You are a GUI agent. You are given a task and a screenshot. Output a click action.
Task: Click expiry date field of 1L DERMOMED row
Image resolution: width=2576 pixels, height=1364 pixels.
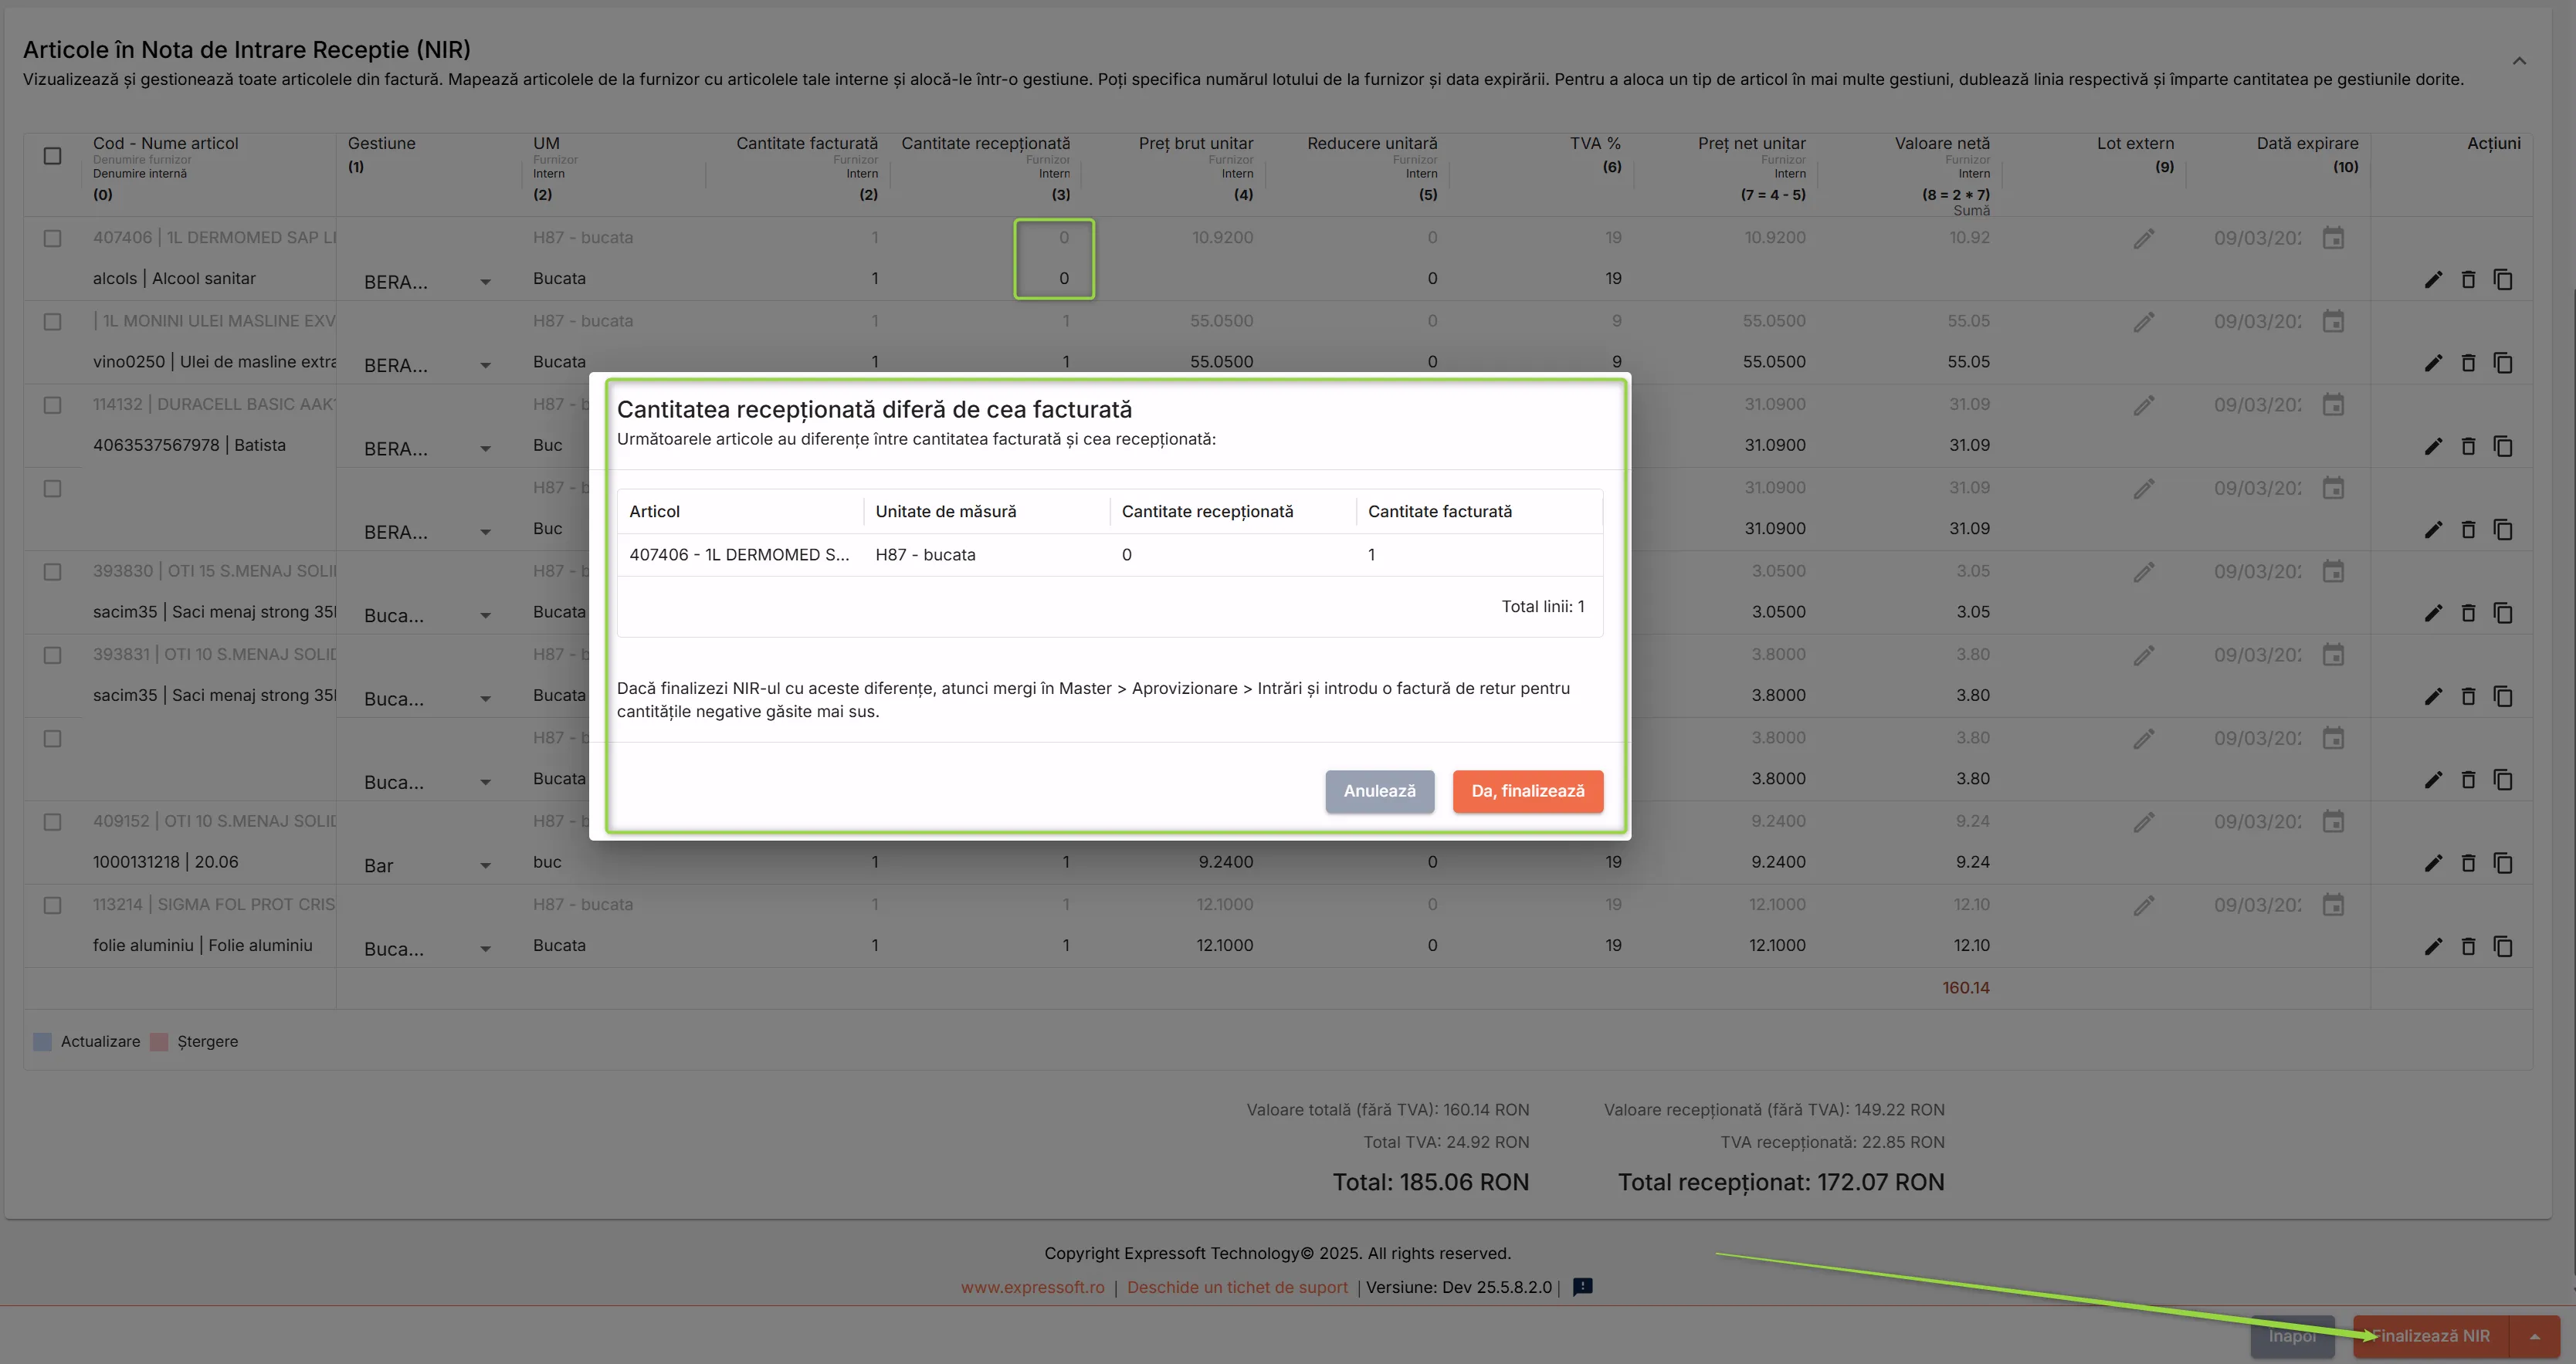tap(2257, 238)
